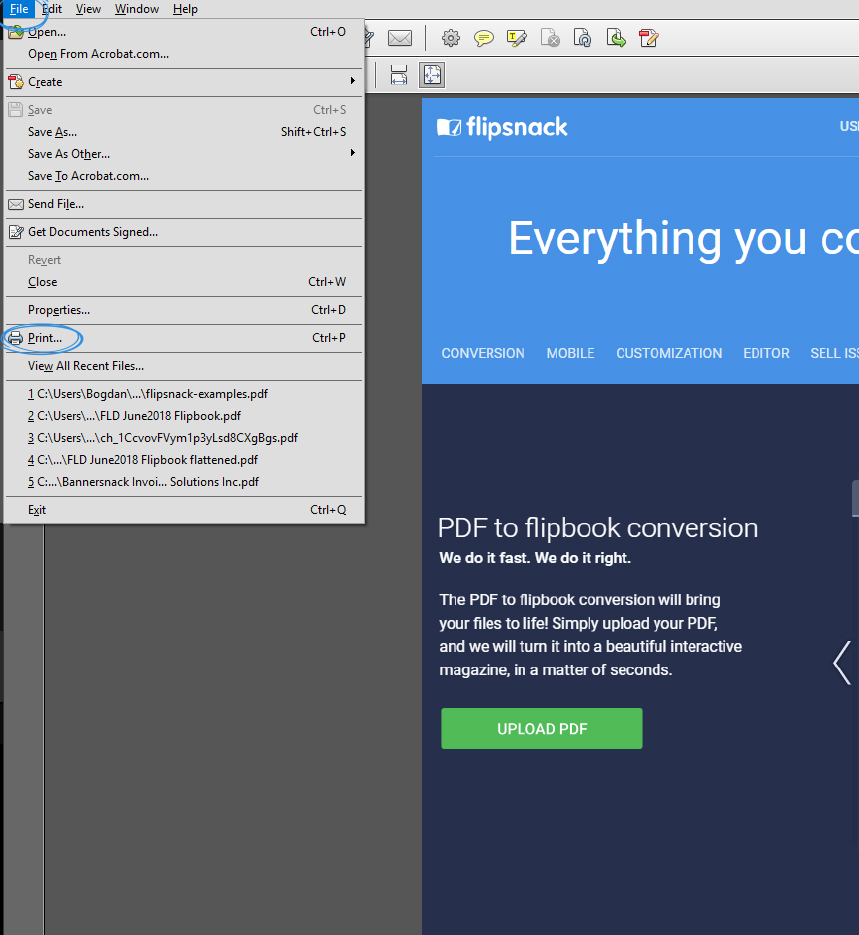Screen dimensions: 859x935
Task: Select Open From Acrobat.com...
Action: [x=184, y=54]
